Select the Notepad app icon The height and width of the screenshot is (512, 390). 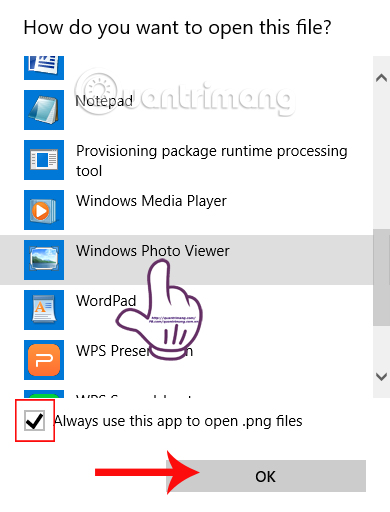point(44,110)
